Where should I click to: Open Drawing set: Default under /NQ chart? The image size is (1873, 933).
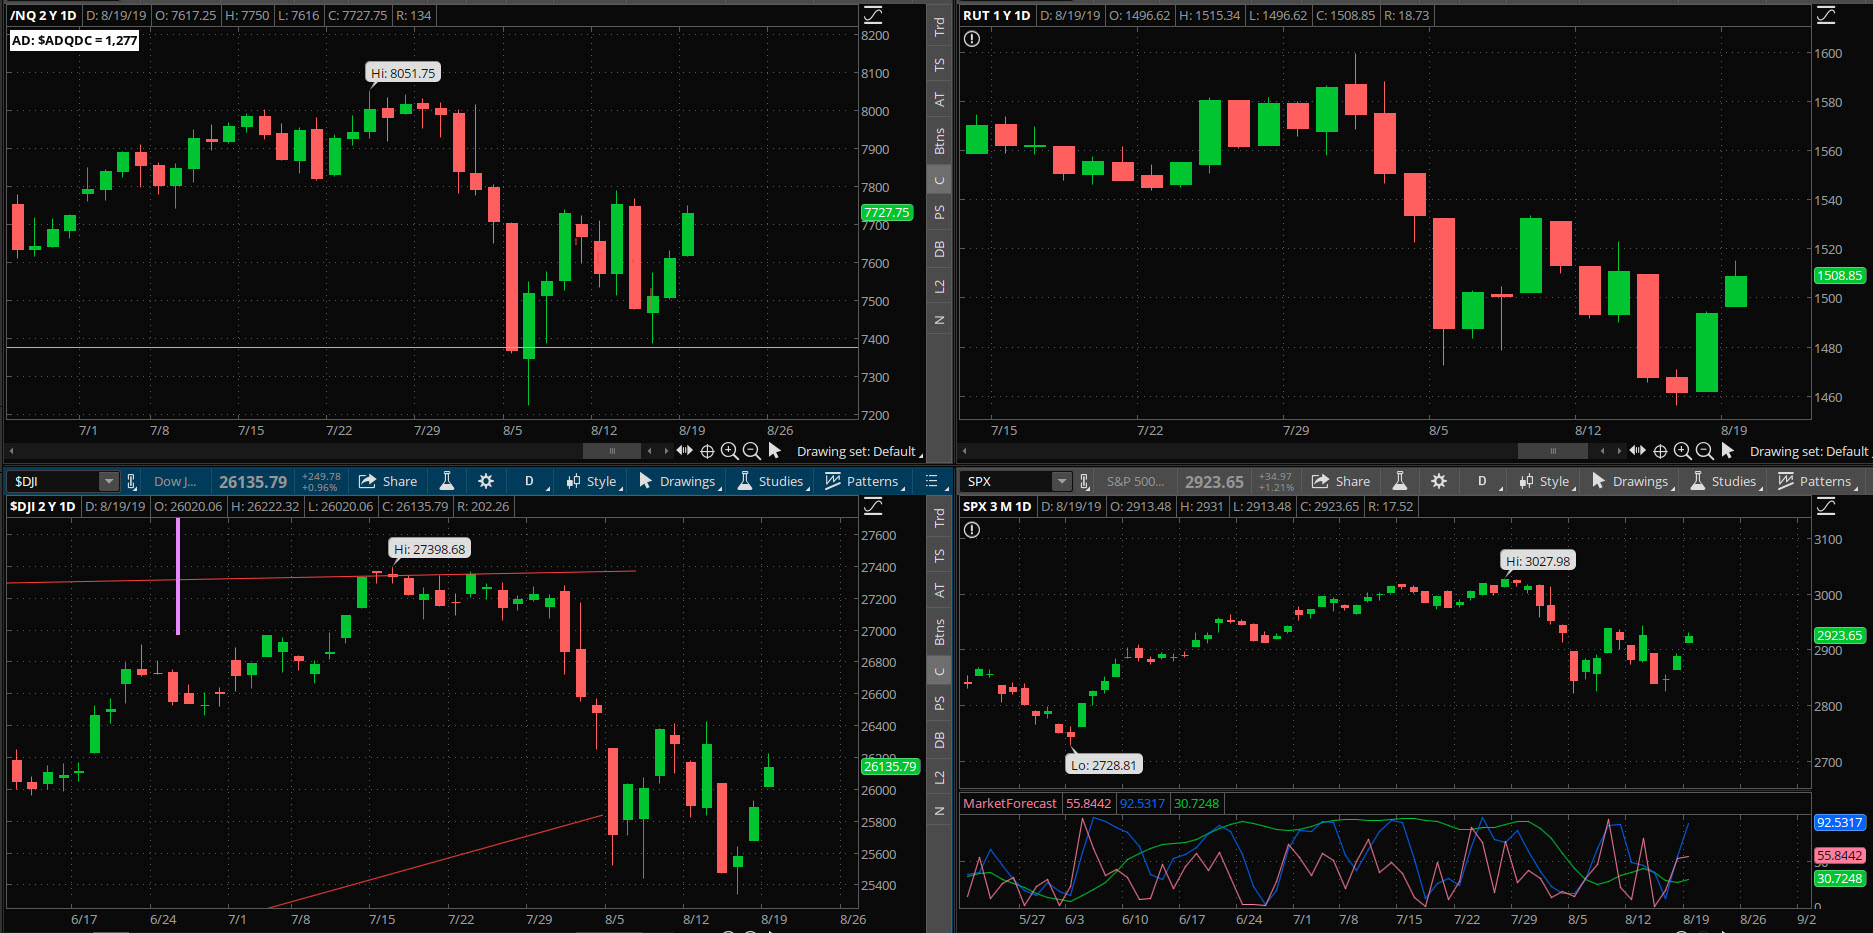(x=858, y=451)
